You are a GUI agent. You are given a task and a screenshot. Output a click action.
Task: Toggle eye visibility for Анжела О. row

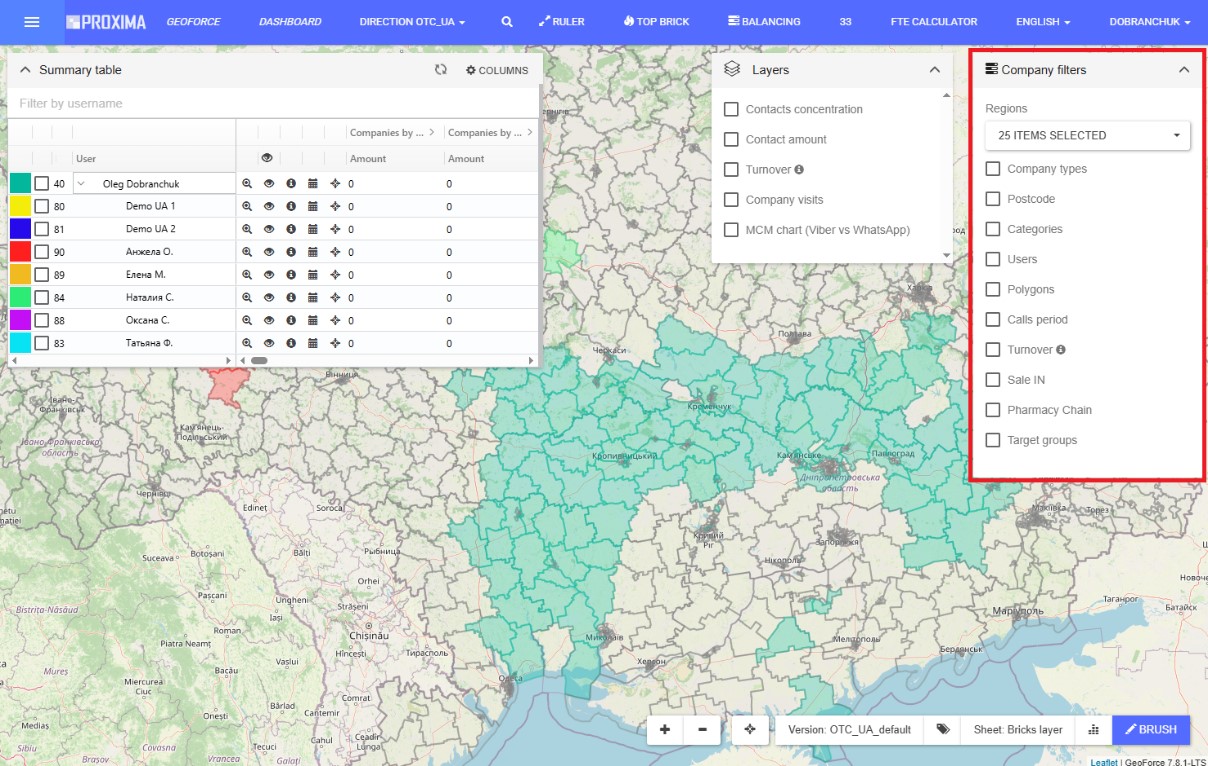pyautogui.click(x=269, y=253)
